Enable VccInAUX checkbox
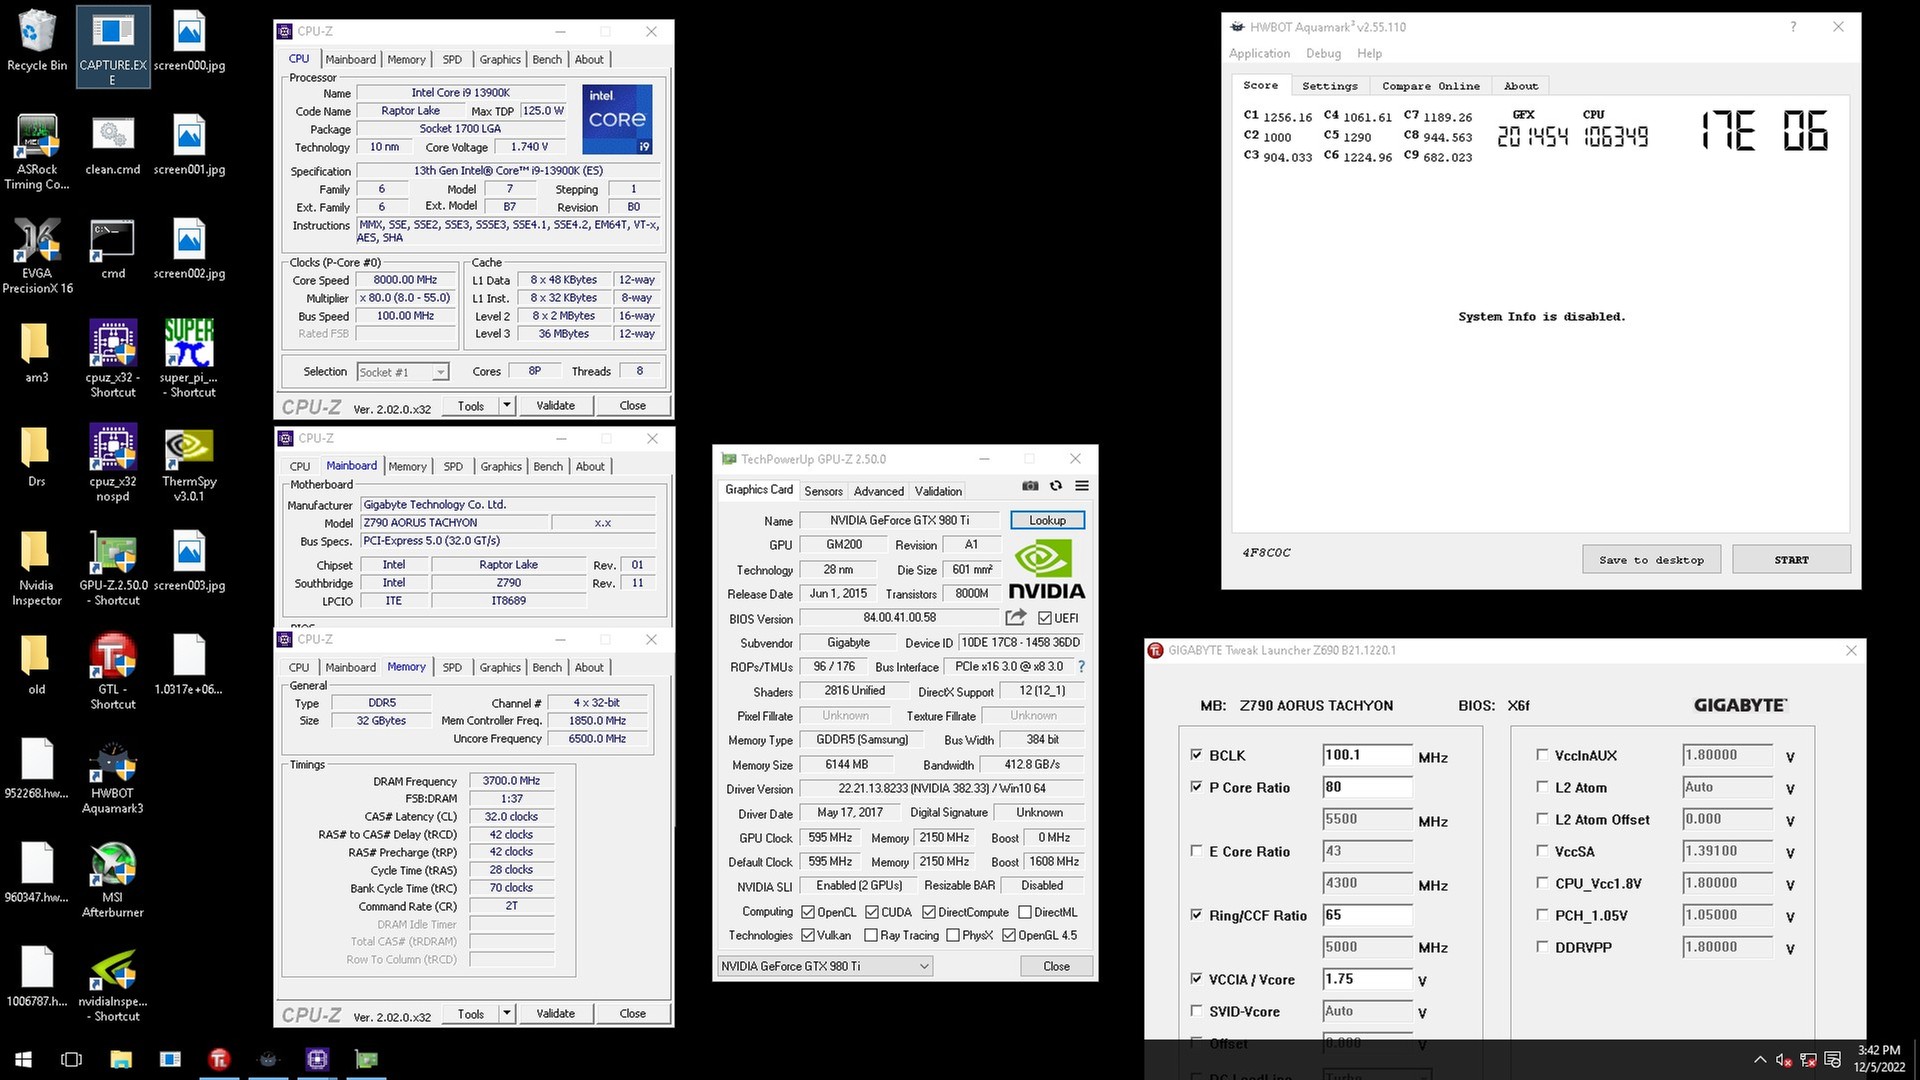1920x1080 pixels. click(1542, 755)
